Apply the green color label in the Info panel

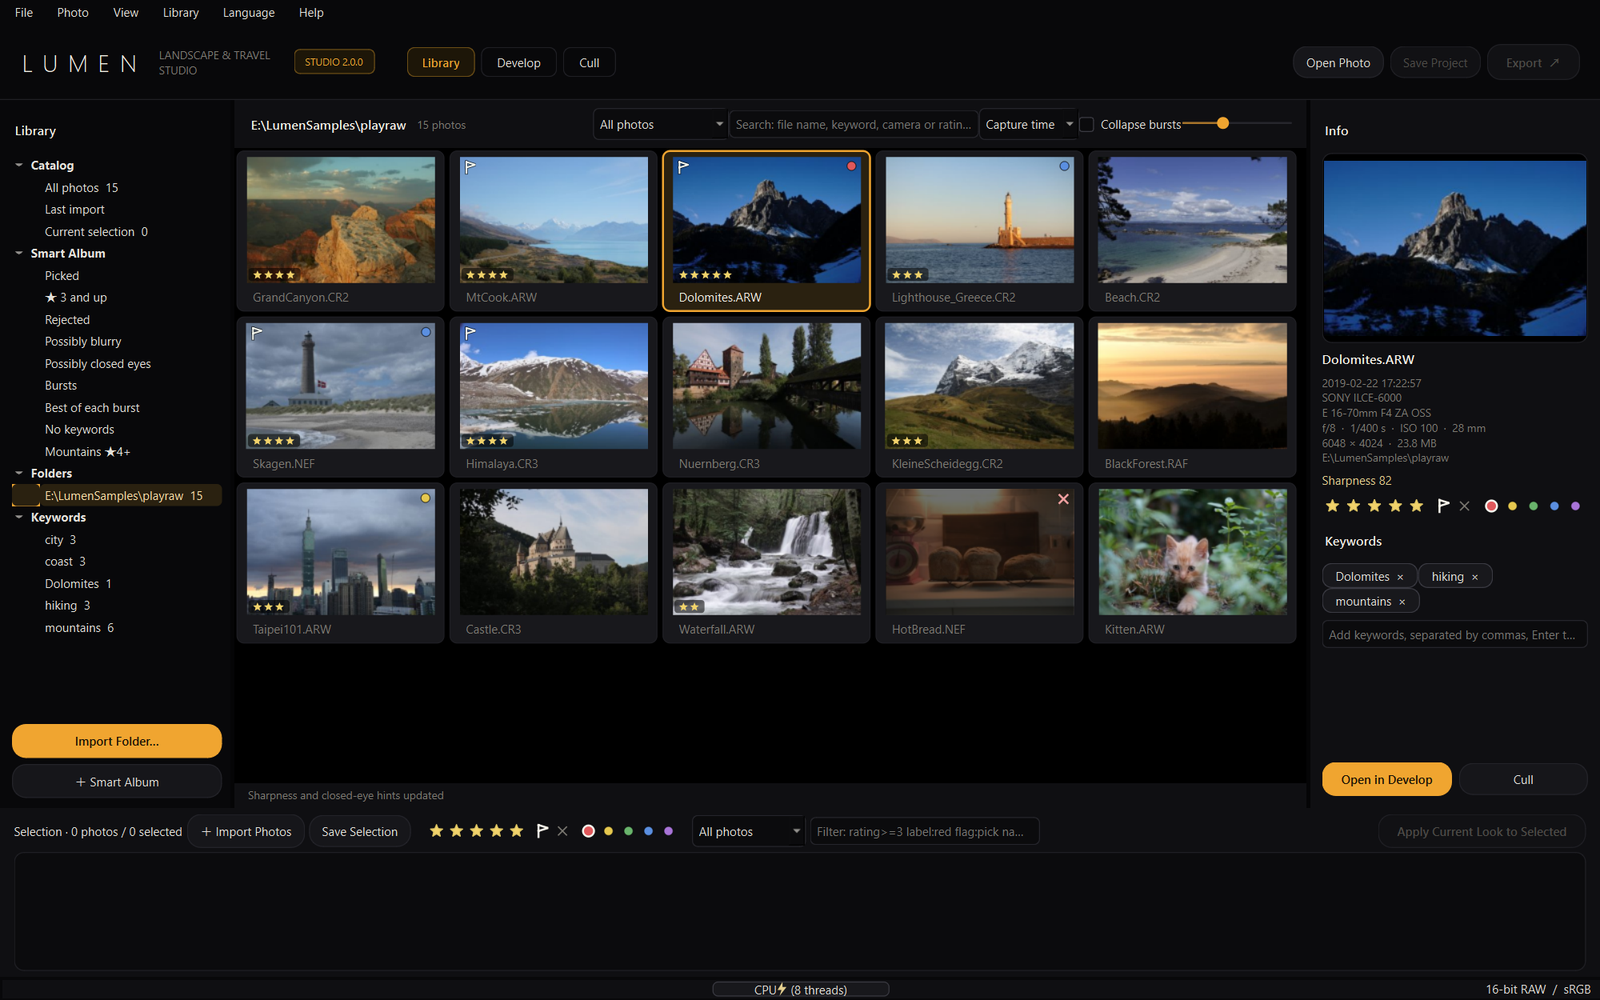(1533, 506)
